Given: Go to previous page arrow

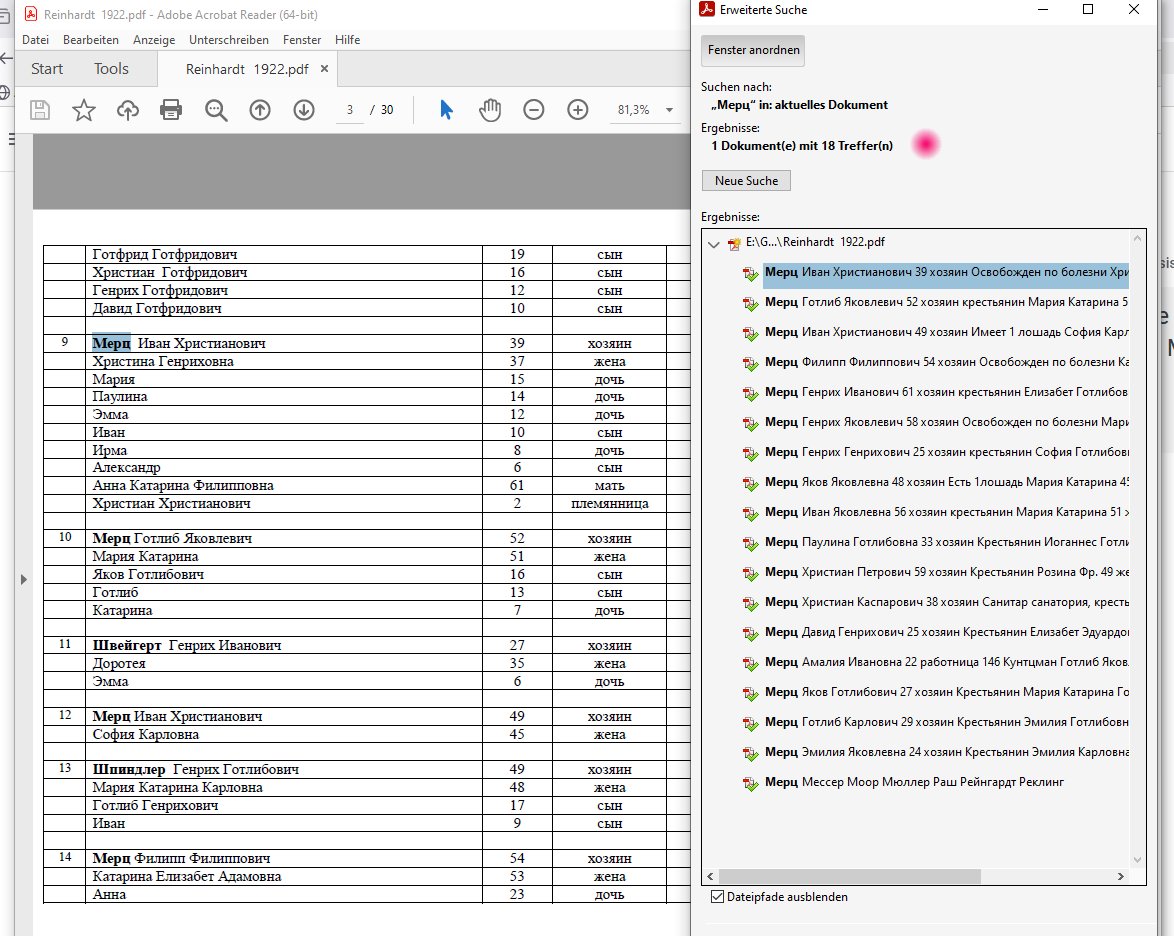Looking at the screenshot, I should pyautogui.click(x=260, y=110).
